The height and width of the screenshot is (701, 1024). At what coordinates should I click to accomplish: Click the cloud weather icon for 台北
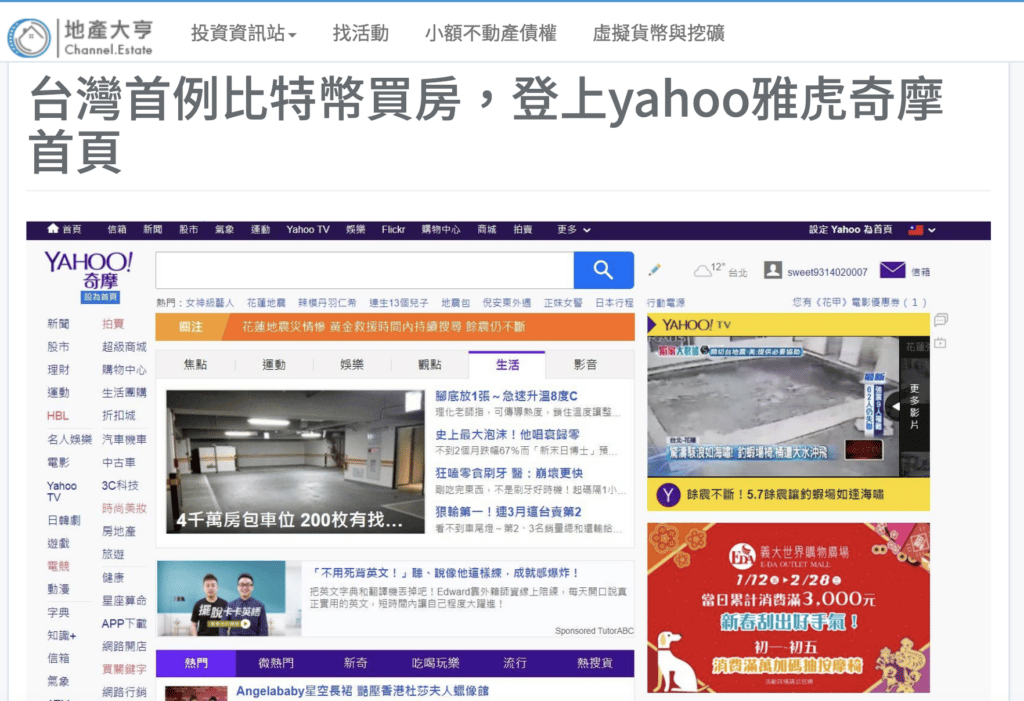point(701,270)
